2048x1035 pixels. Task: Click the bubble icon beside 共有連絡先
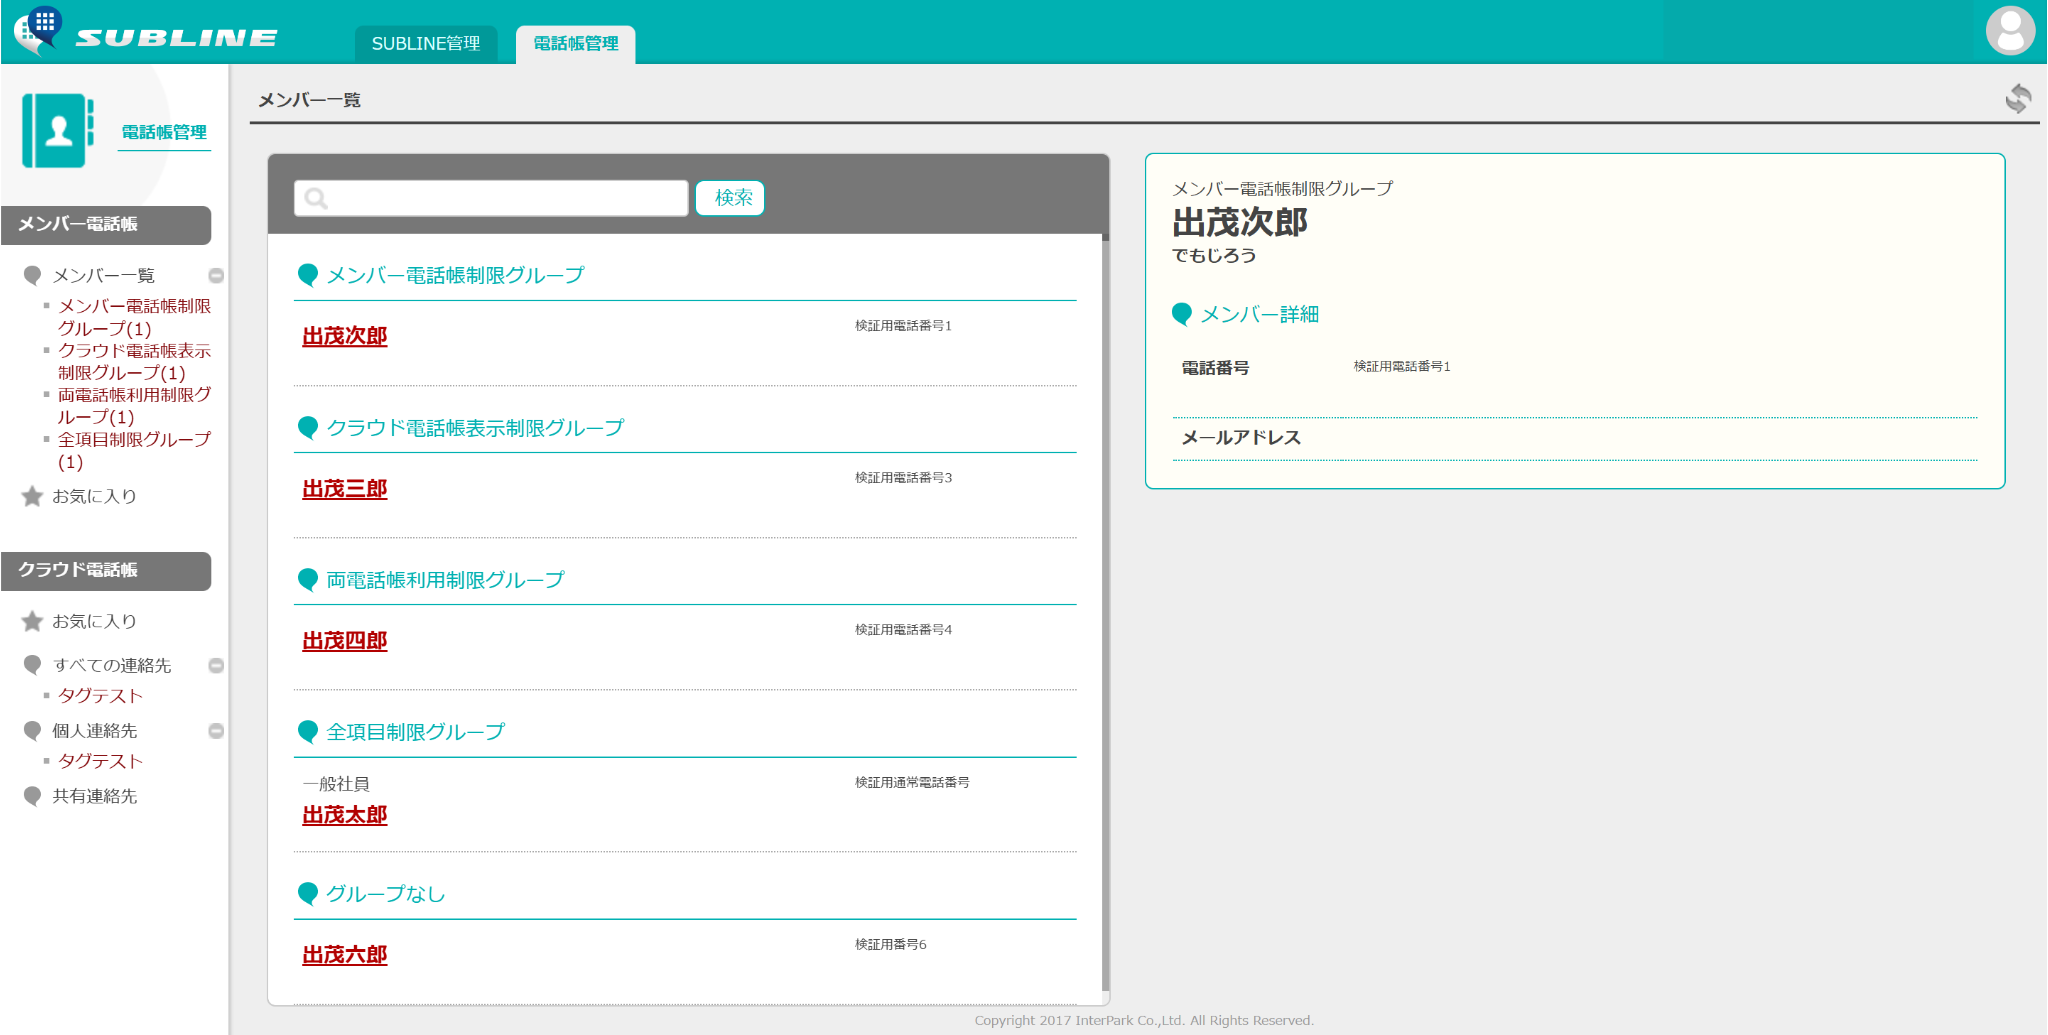click(x=32, y=796)
